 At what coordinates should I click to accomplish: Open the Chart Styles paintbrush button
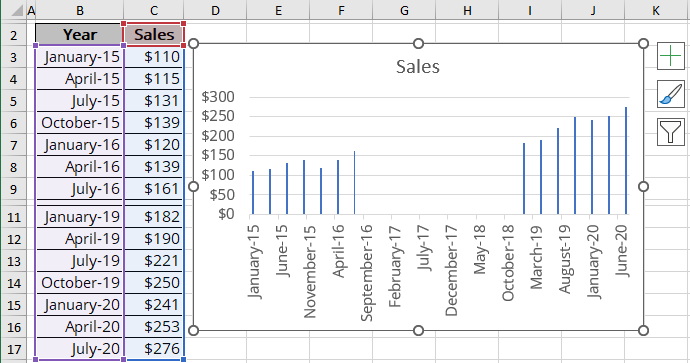click(x=671, y=94)
